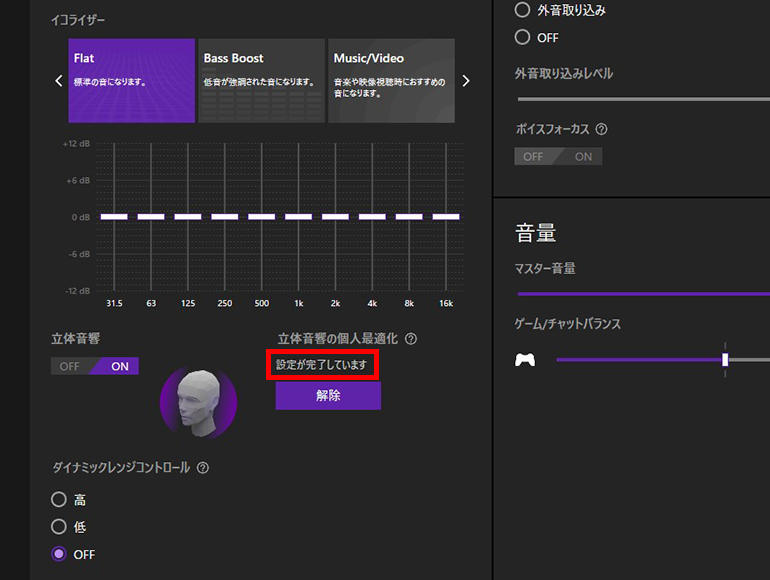Viewport: 770px width, 580px height.
Task: Select 高 dynamic range option
Action: click(59, 500)
